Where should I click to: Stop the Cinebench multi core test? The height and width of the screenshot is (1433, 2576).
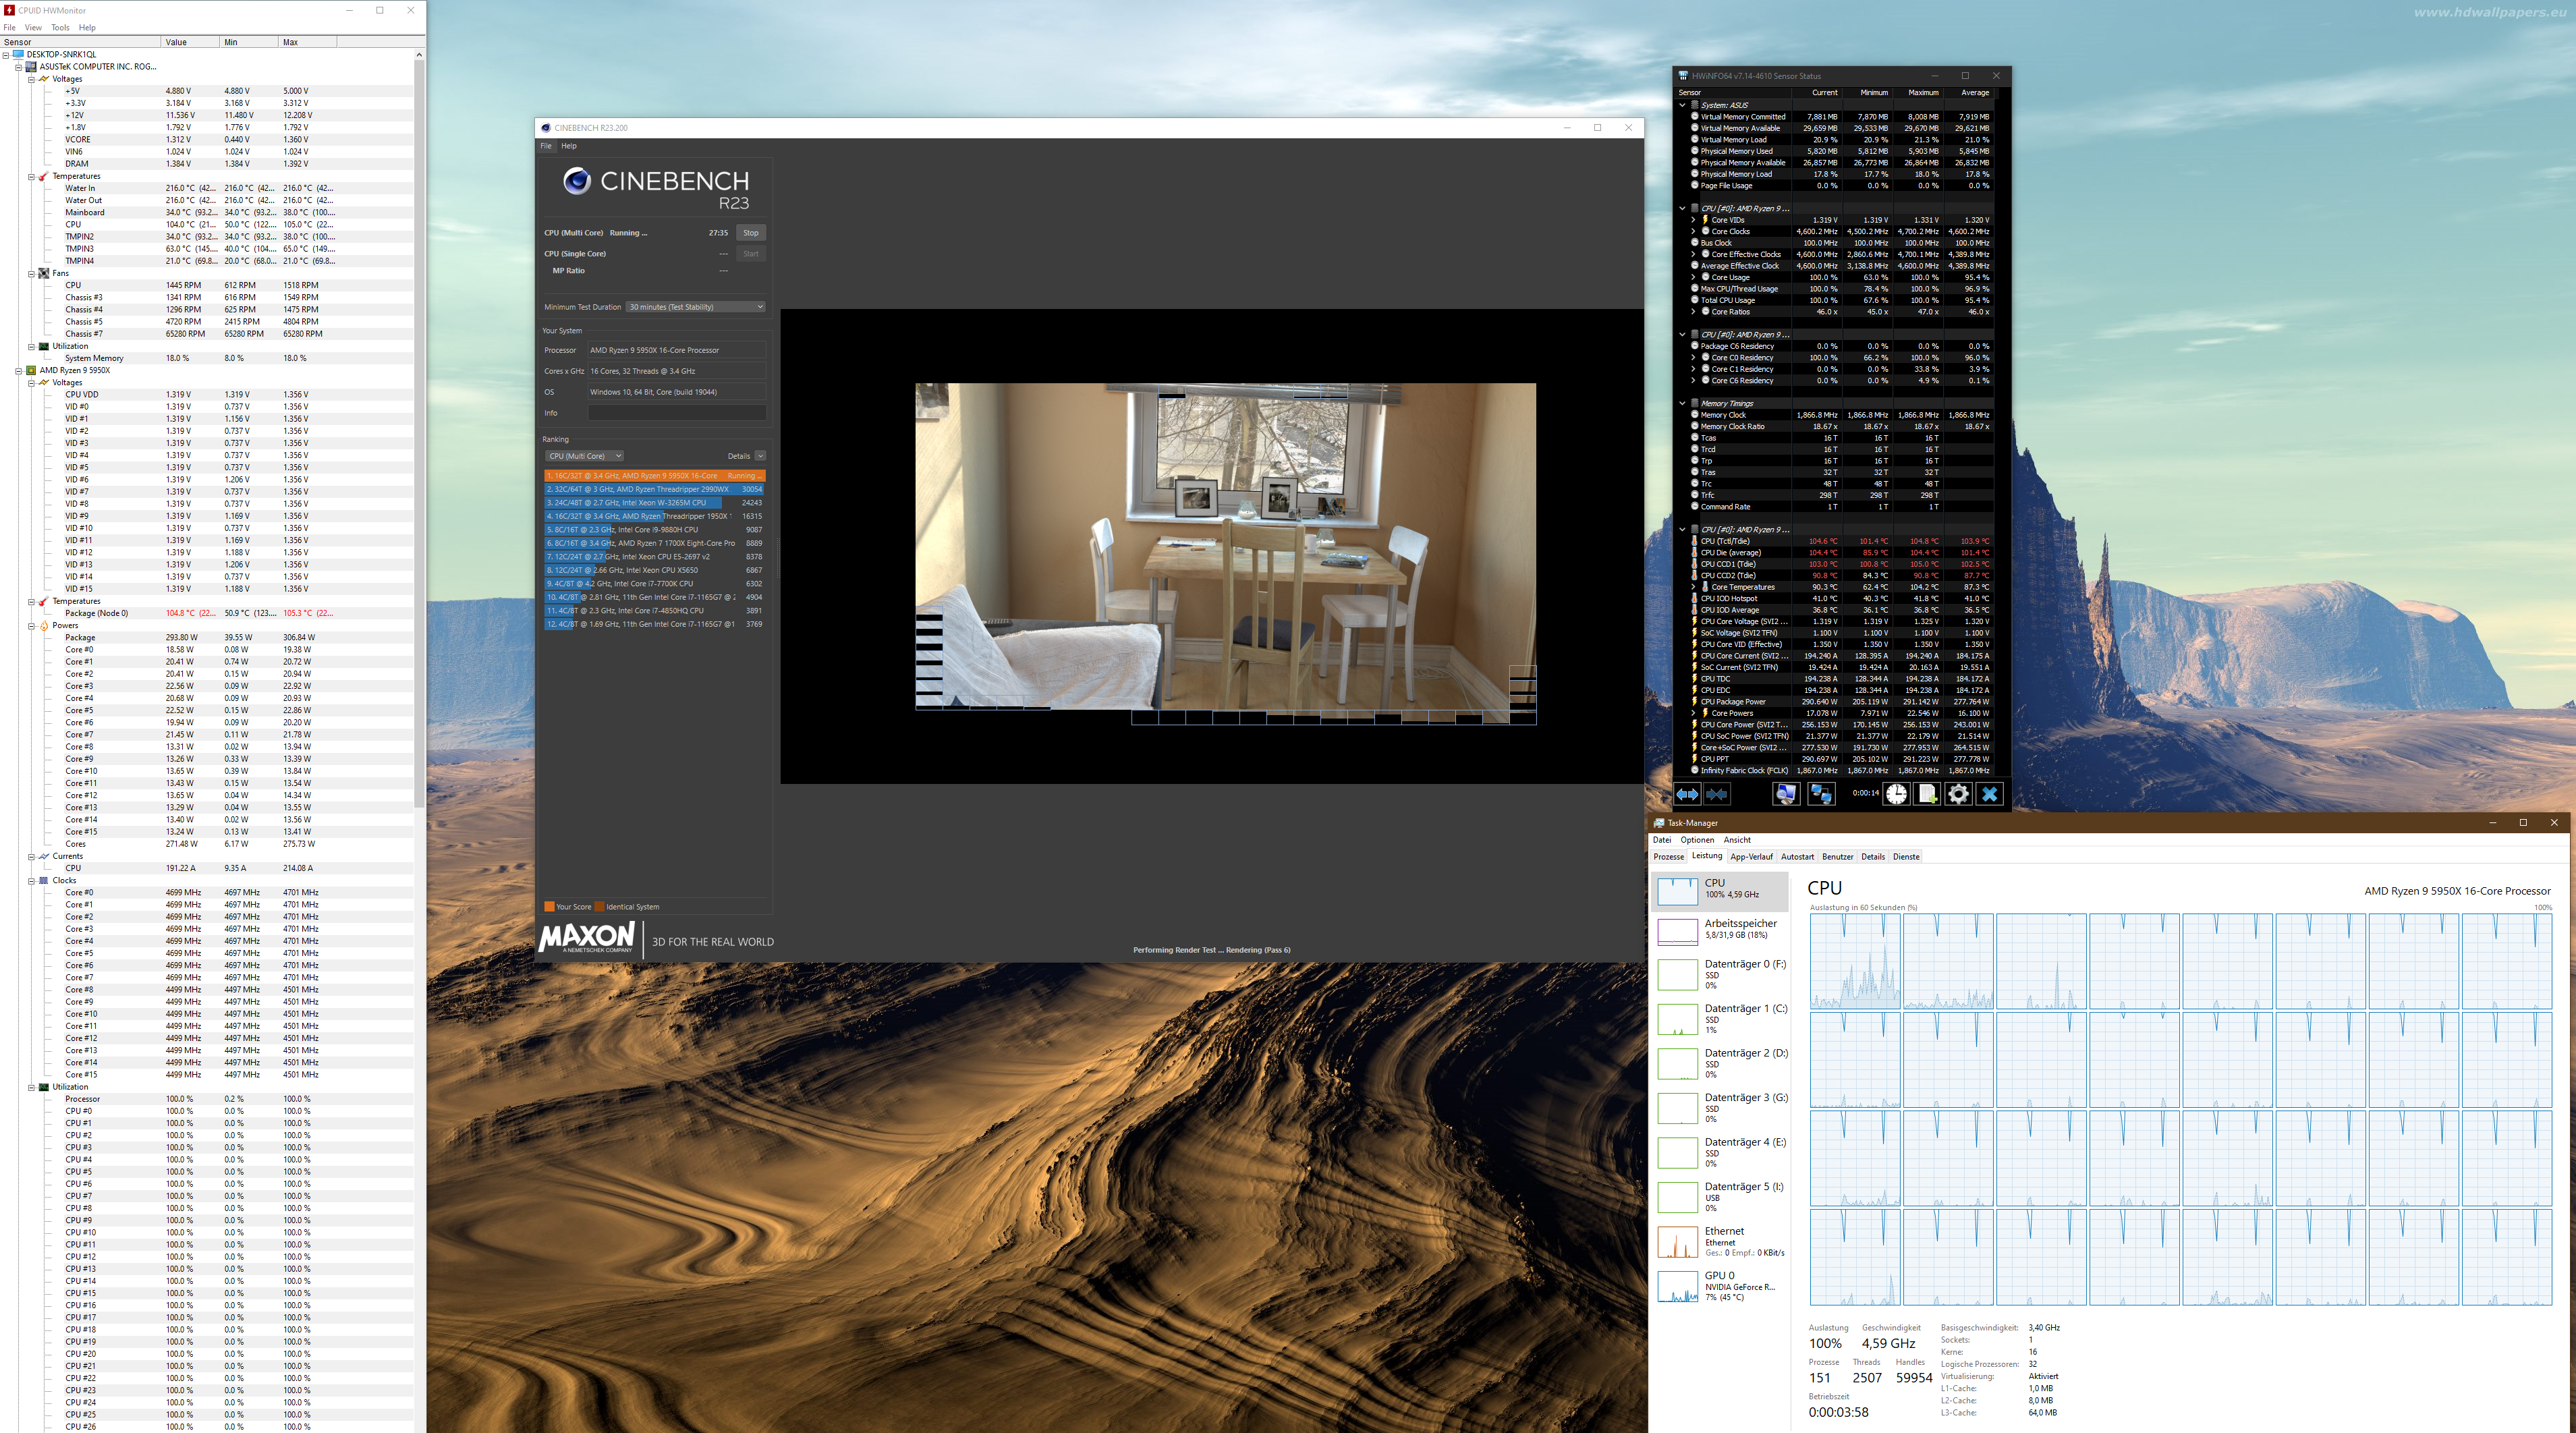[750, 233]
